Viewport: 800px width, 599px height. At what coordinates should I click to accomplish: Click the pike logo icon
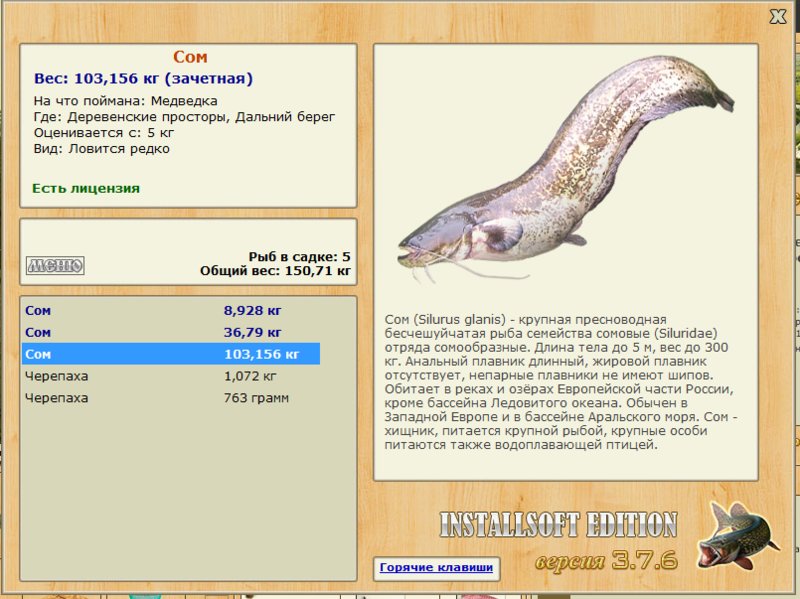click(x=738, y=536)
